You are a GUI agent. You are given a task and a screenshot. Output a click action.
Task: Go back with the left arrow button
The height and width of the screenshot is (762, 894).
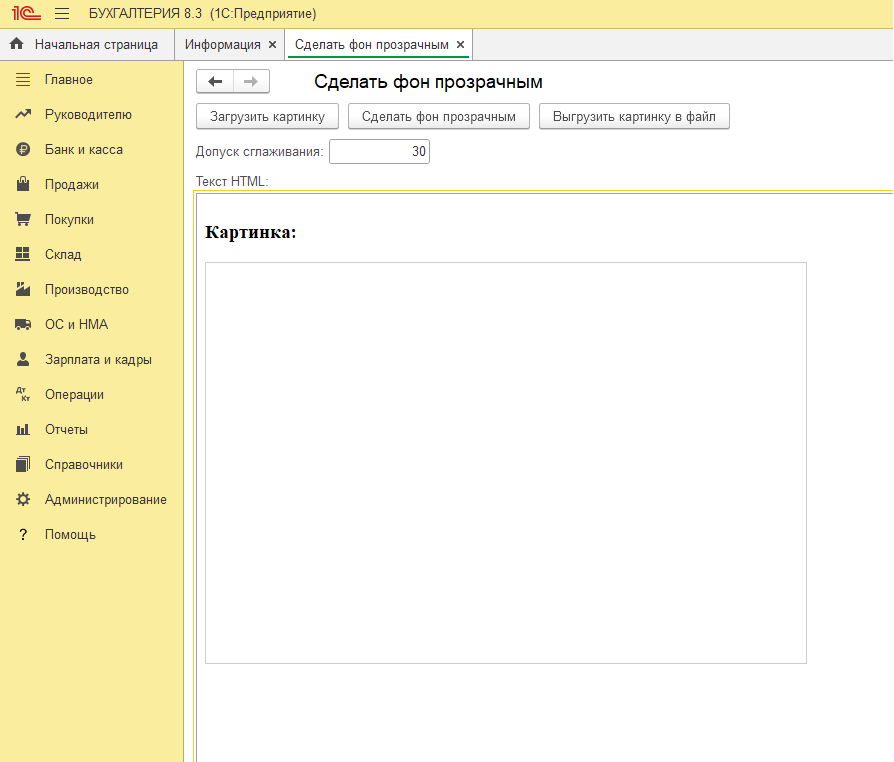coord(215,82)
